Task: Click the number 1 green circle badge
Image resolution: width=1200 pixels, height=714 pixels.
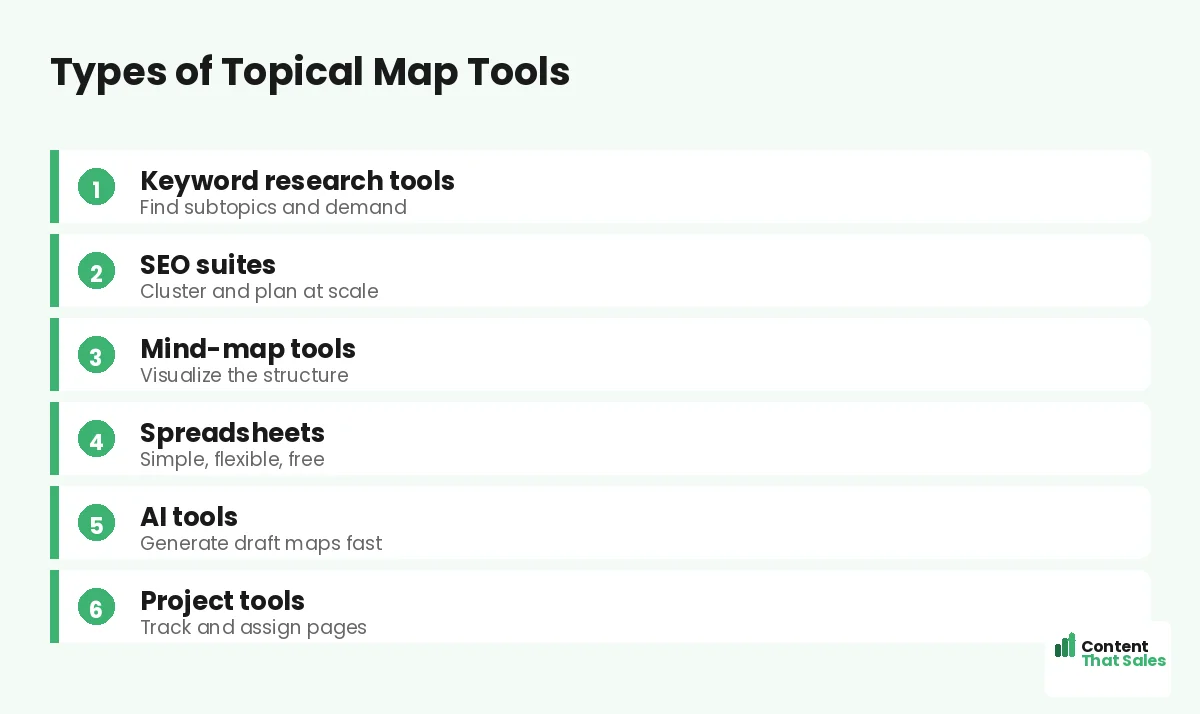Action: (x=96, y=187)
